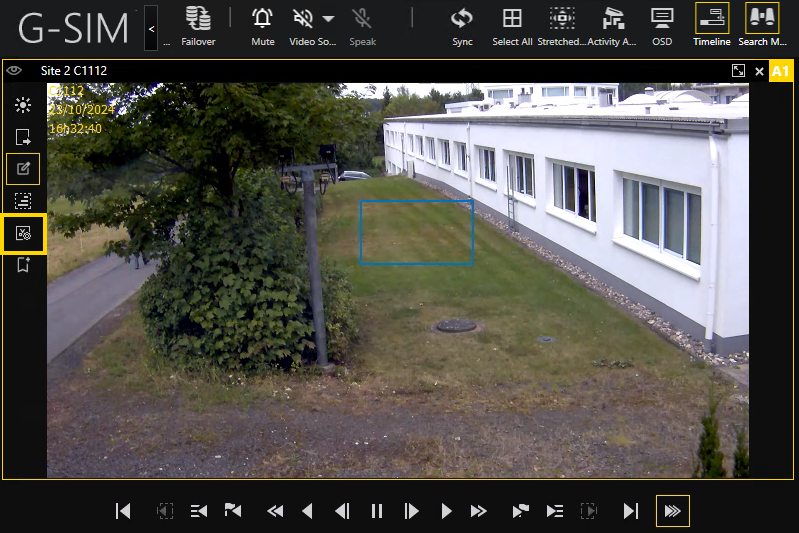Toggle the eye icon beside Site 2 C1112
Screen dimensions: 799x533
click(x=14, y=71)
